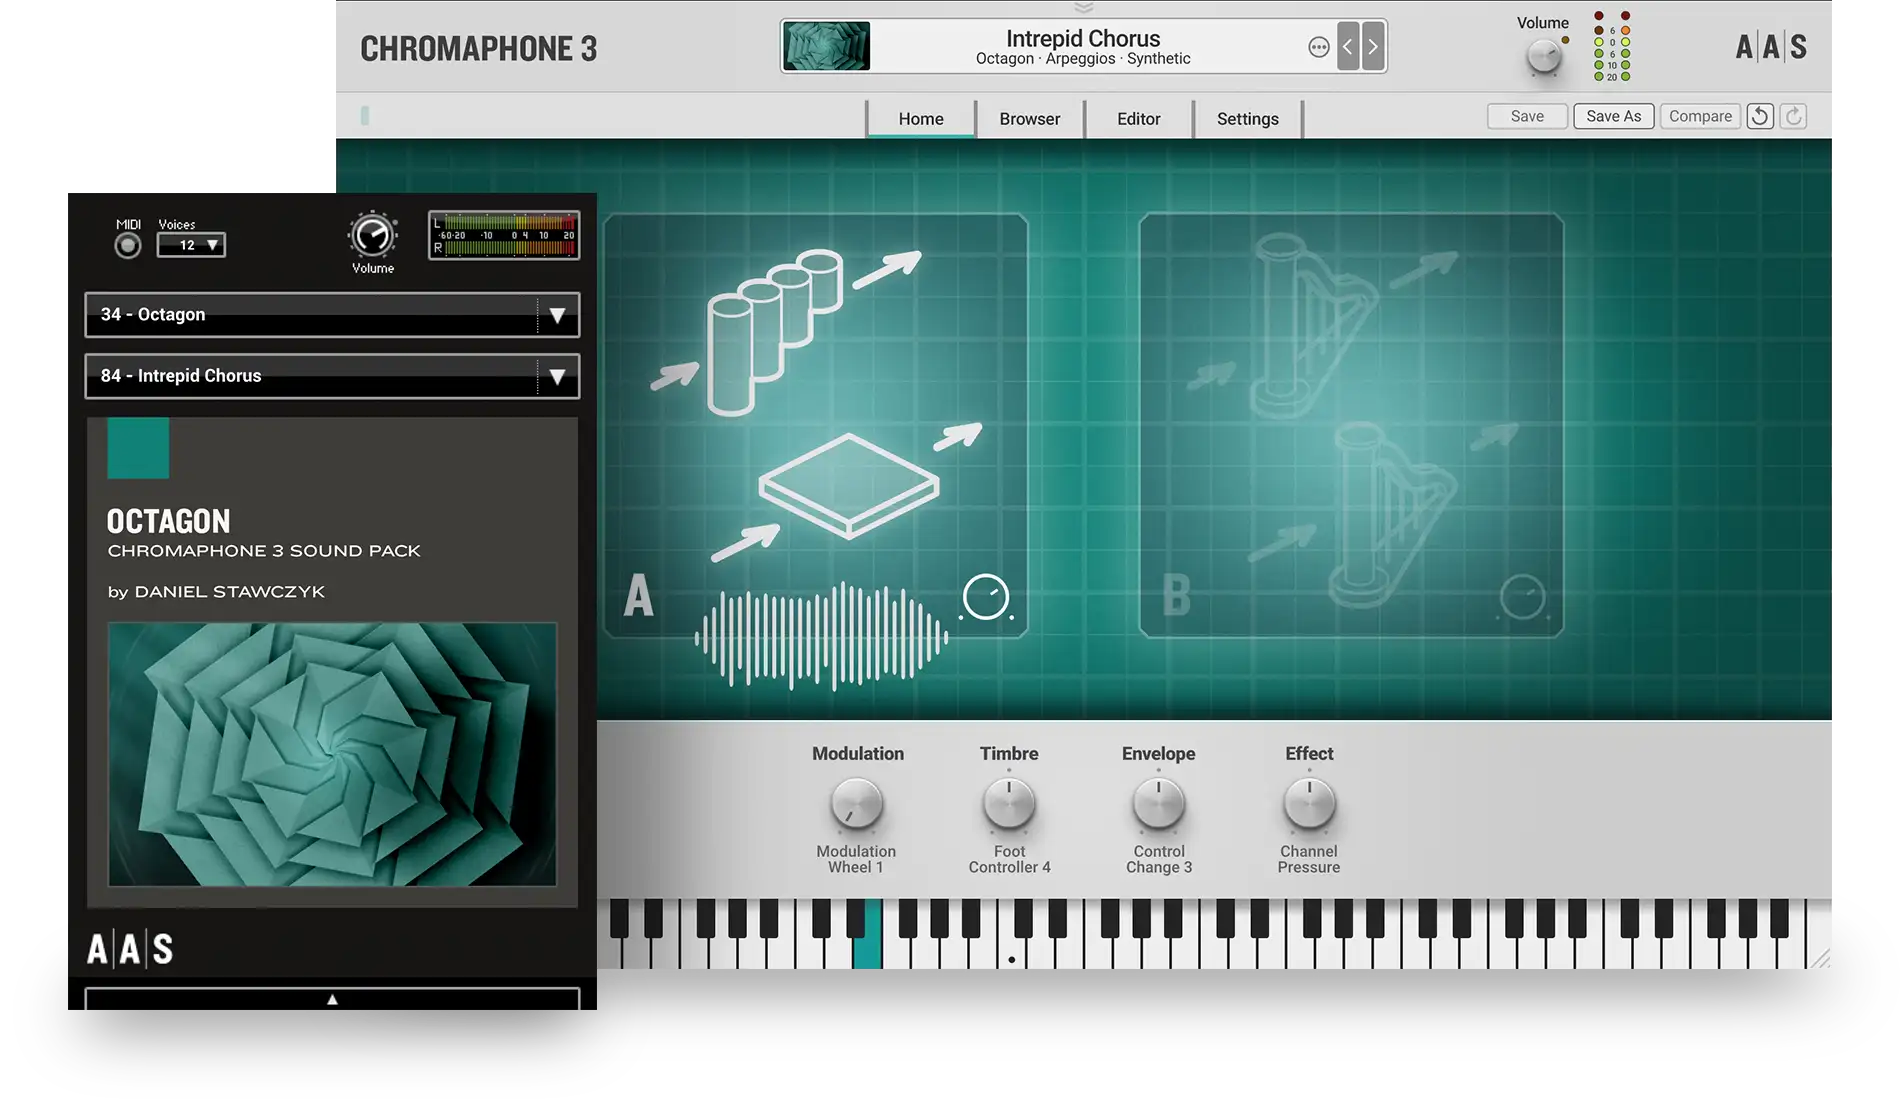
Task: Open the Voices 12 dropdown
Action: click(x=191, y=245)
